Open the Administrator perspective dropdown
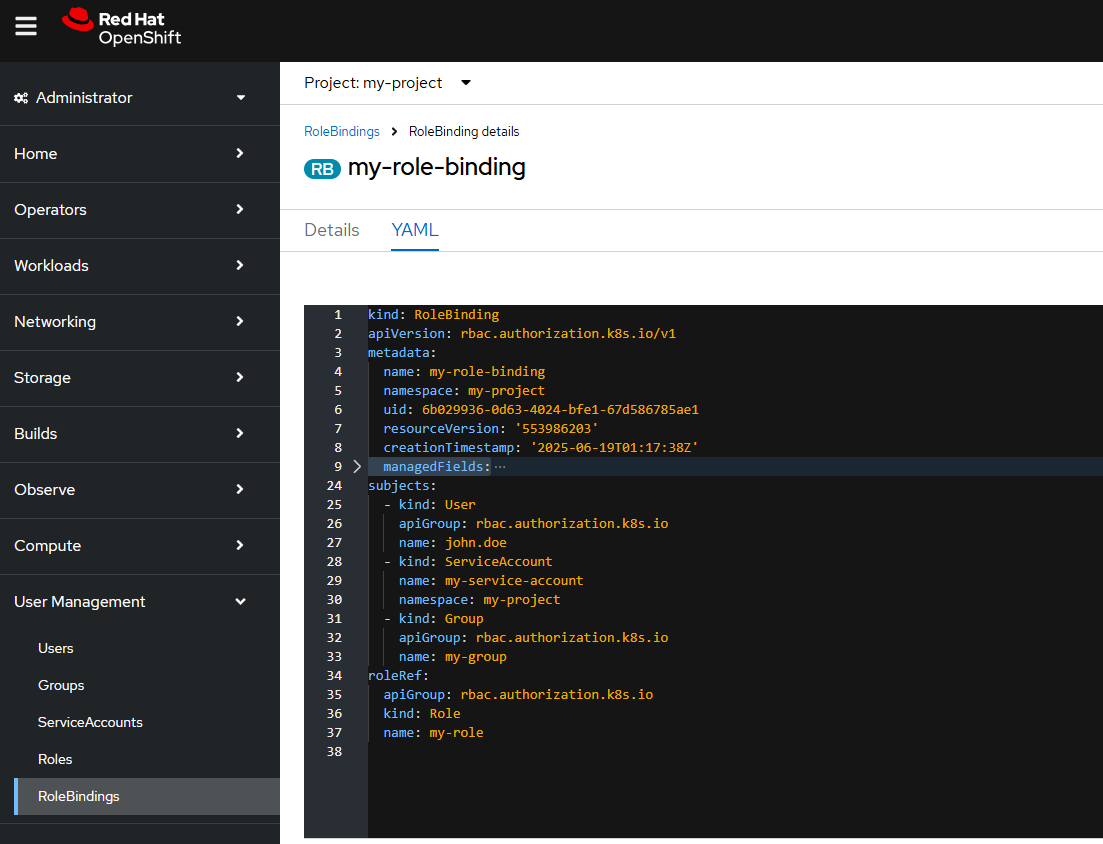Image resolution: width=1103 pixels, height=844 pixels. pyautogui.click(x=140, y=98)
